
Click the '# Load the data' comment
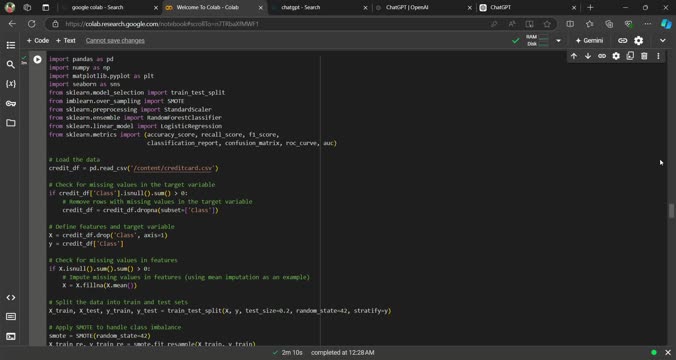[74, 160]
